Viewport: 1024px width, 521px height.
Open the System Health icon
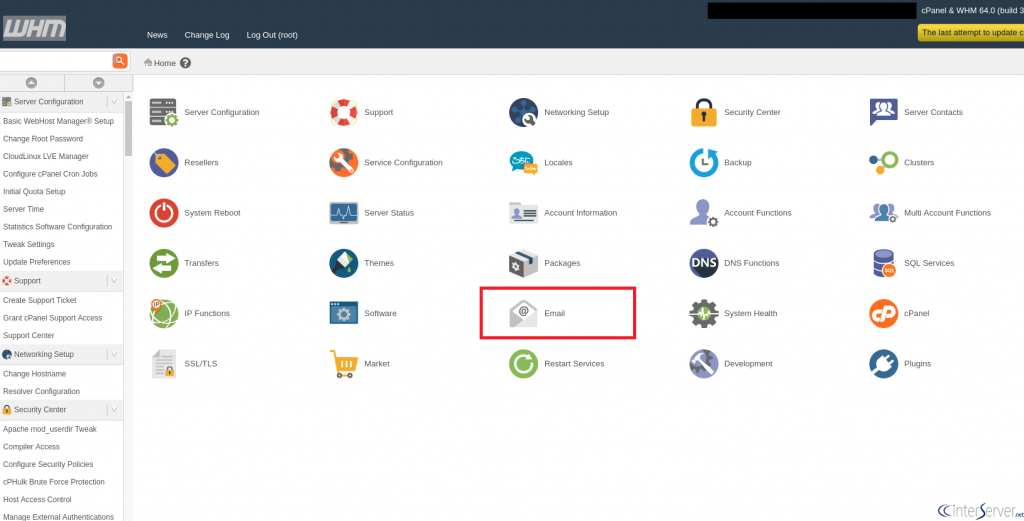click(x=704, y=313)
